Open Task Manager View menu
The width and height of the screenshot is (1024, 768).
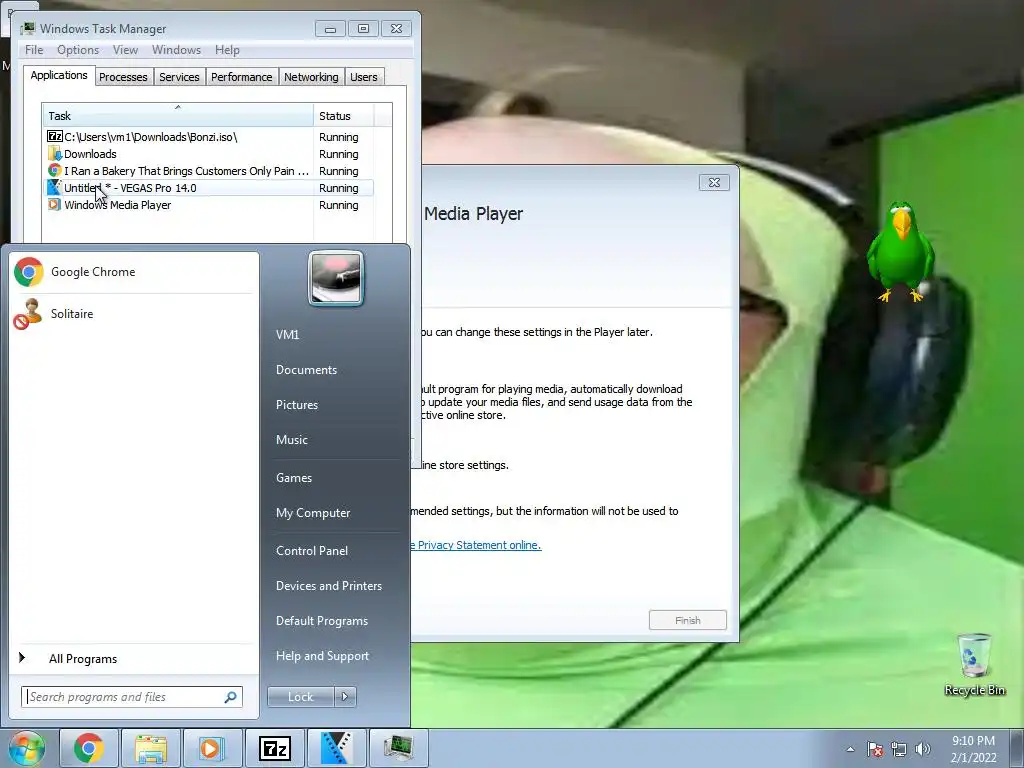(x=125, y=50)
